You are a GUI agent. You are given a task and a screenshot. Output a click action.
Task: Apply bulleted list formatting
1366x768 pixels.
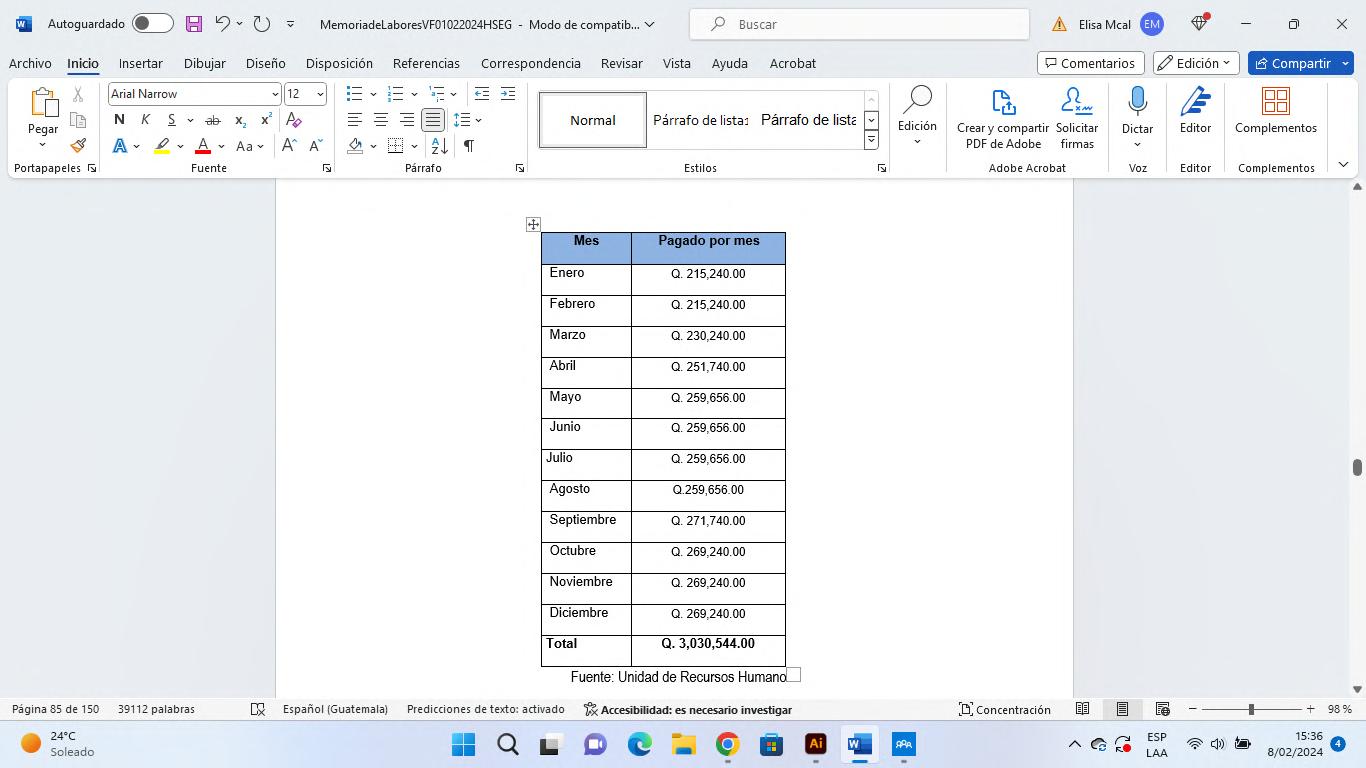pos(354,94)
